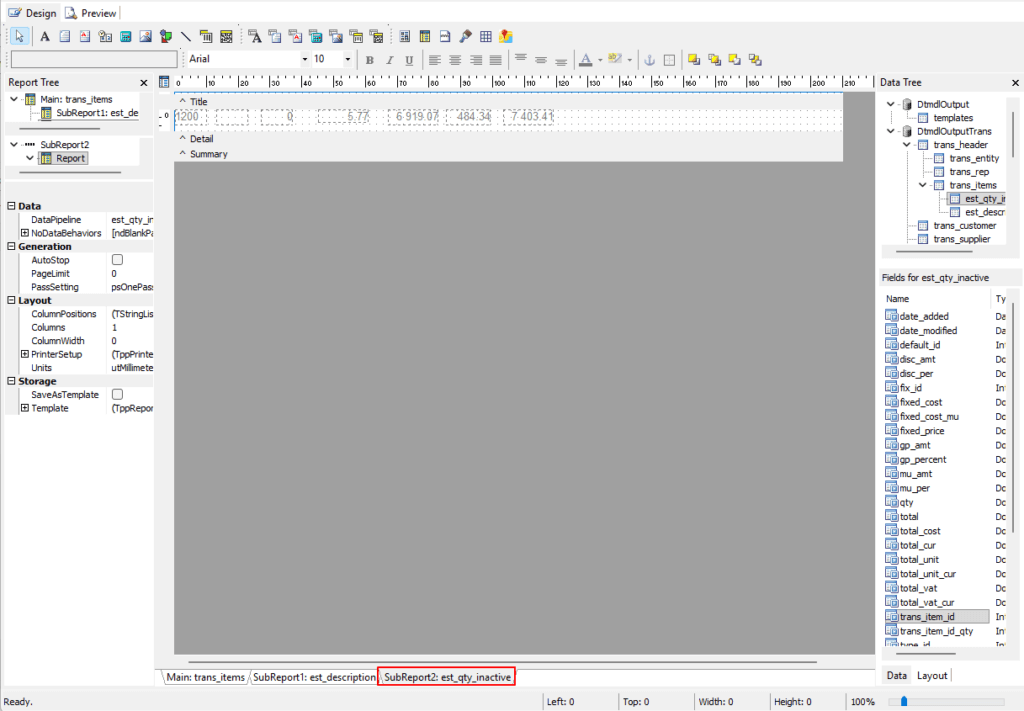Screen dimensions: 1024x711
Task: Pick the Line drawing tool
Action: point(186,36)
